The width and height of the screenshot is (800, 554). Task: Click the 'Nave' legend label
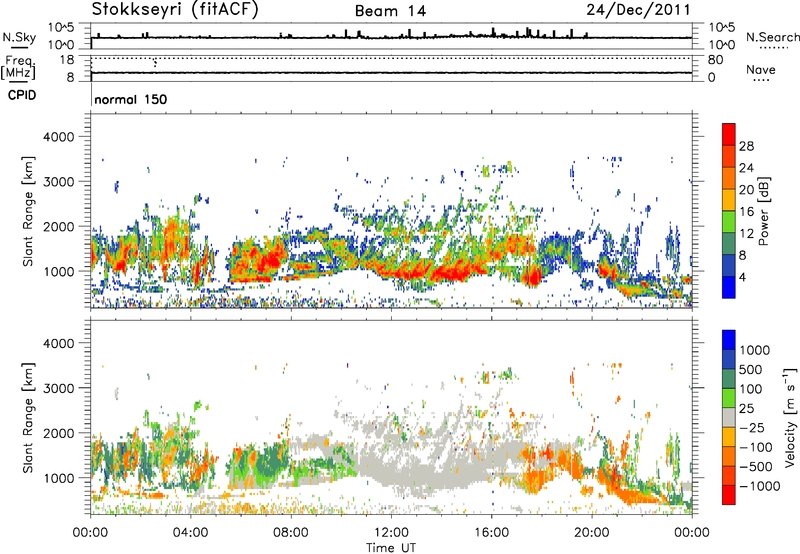point(761,69)
